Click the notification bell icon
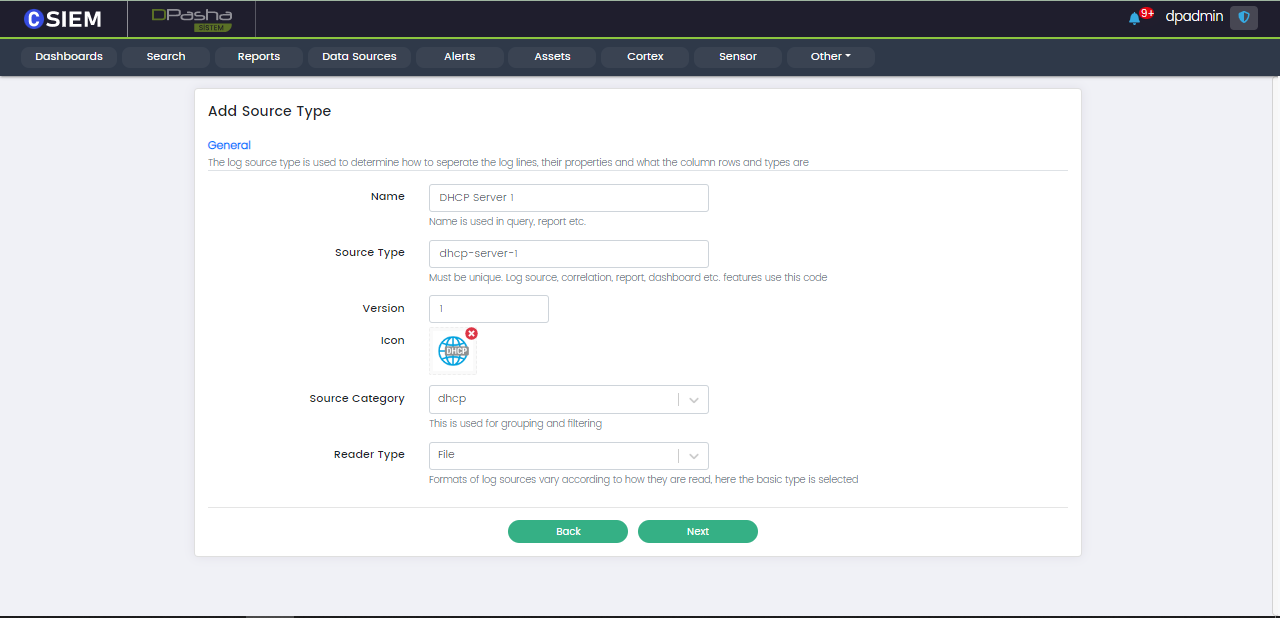Screen dimensions: 1280x618 1134,18
